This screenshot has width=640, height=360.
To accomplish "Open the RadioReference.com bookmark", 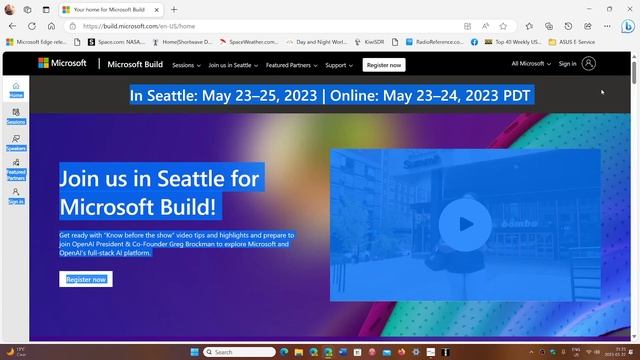I will (x=435, y=42).
